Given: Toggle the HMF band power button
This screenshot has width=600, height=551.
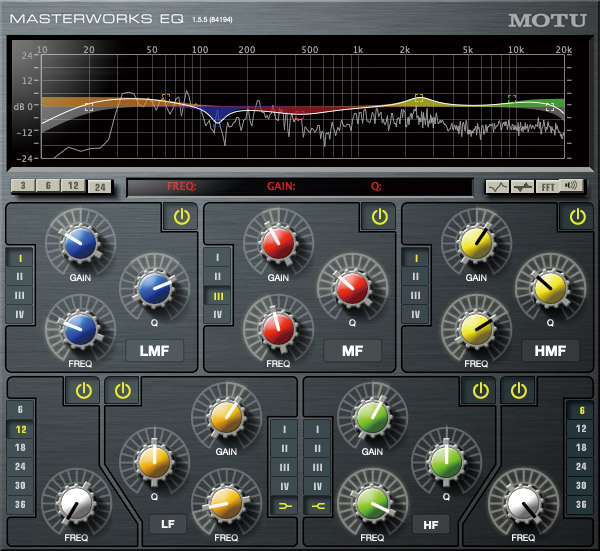Looking at the screenshot, I should pyautogui.click(x=577, y=217).
